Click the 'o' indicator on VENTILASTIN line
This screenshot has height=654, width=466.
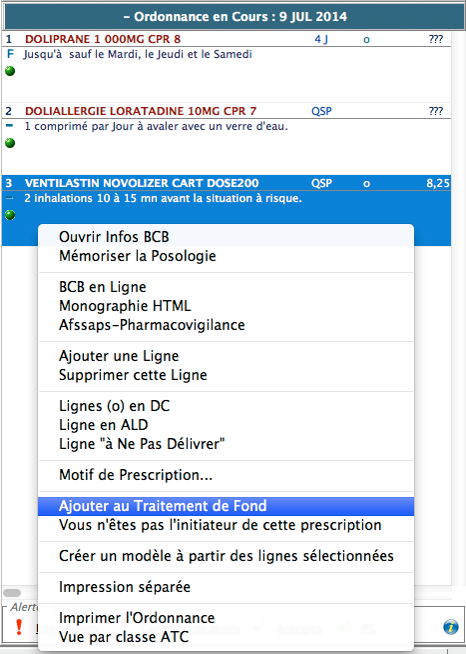pyautogui.click(x=366, y=184)
